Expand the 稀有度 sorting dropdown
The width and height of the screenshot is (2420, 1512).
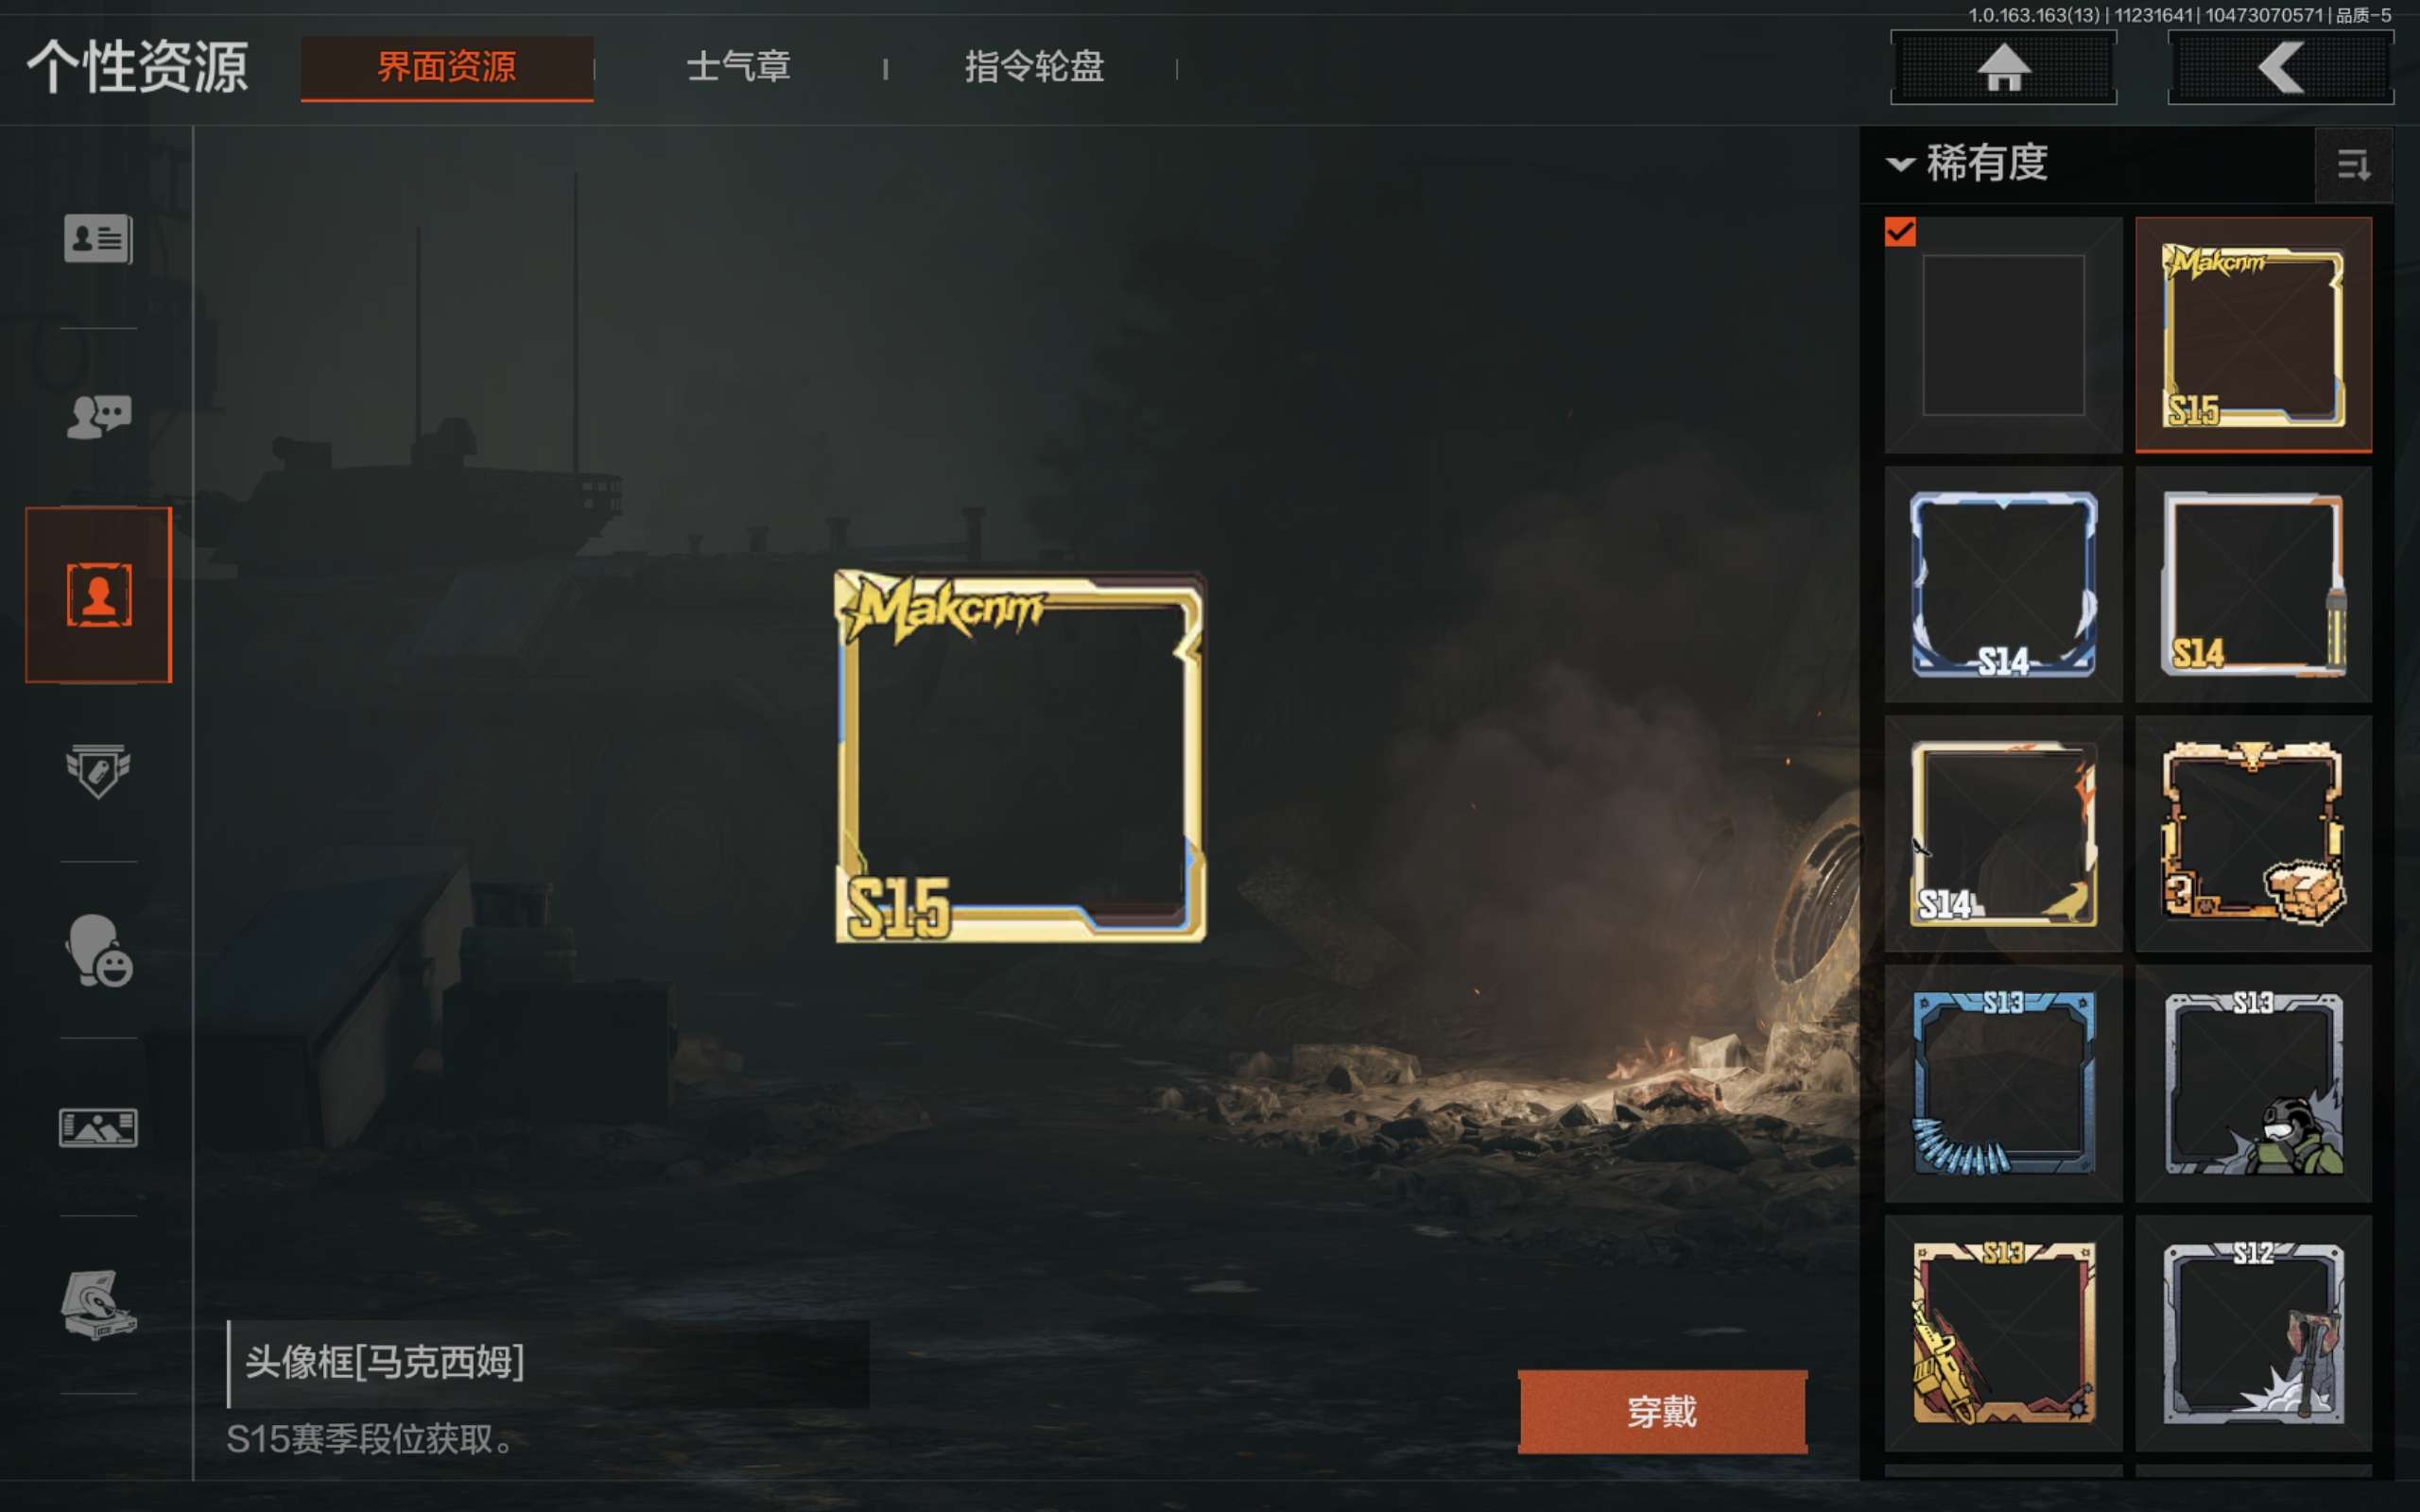click(1967, 163)
